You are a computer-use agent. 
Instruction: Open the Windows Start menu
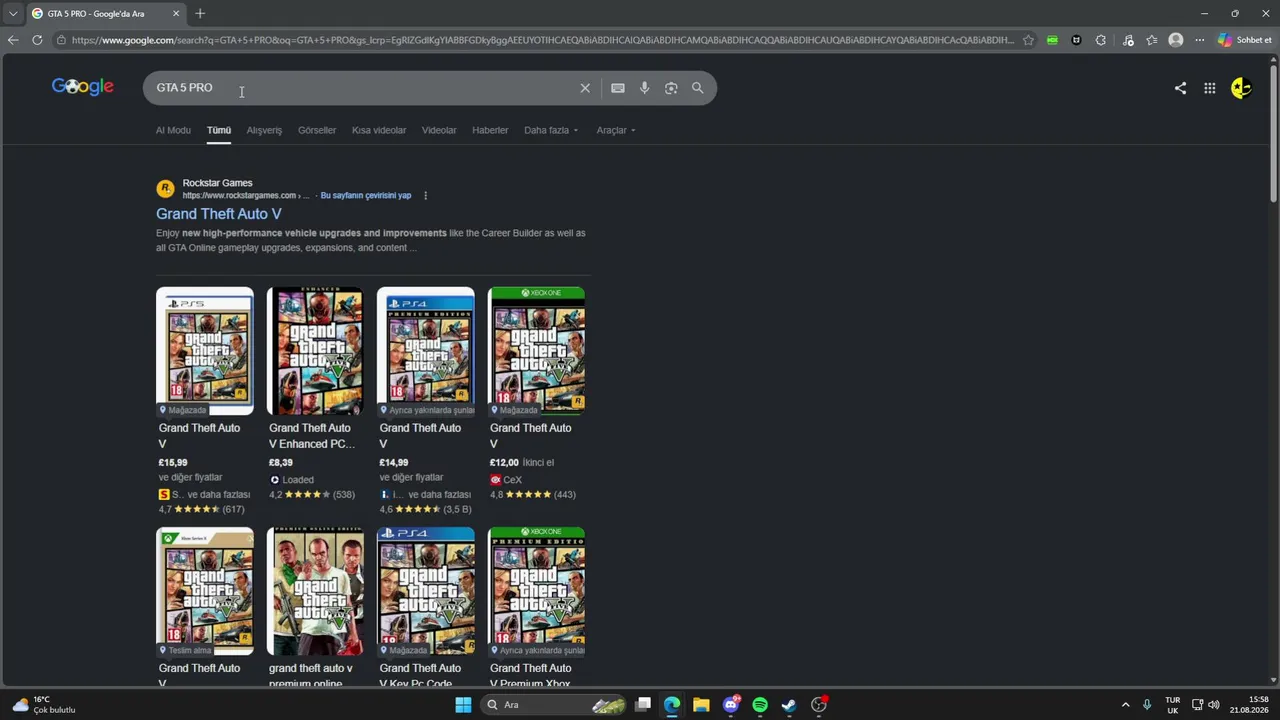[x=463, y=705]
